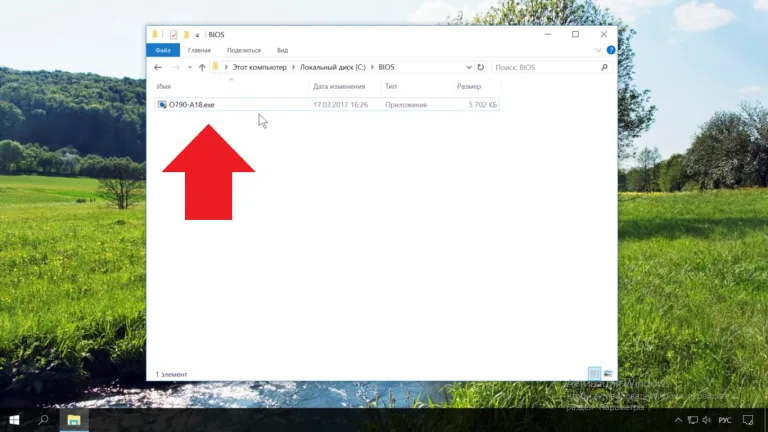This screenshot has width=768, height=432.
Task: Open recent locations dropdown arrow
Action: [190, 67]
